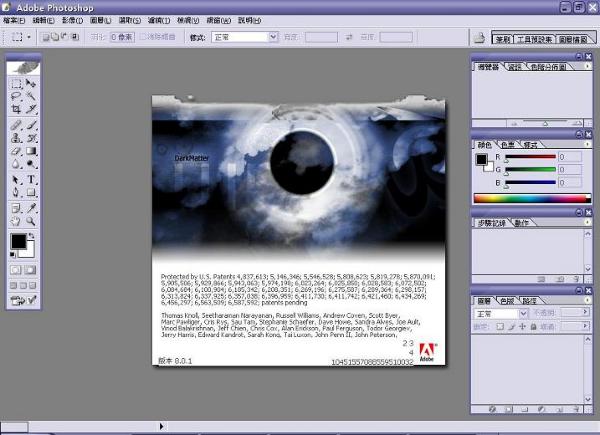The width and height of the screenshot is (600, 435).
Task: Open the 編輯(E) Edit menu
Action: [x=43, y=21]
